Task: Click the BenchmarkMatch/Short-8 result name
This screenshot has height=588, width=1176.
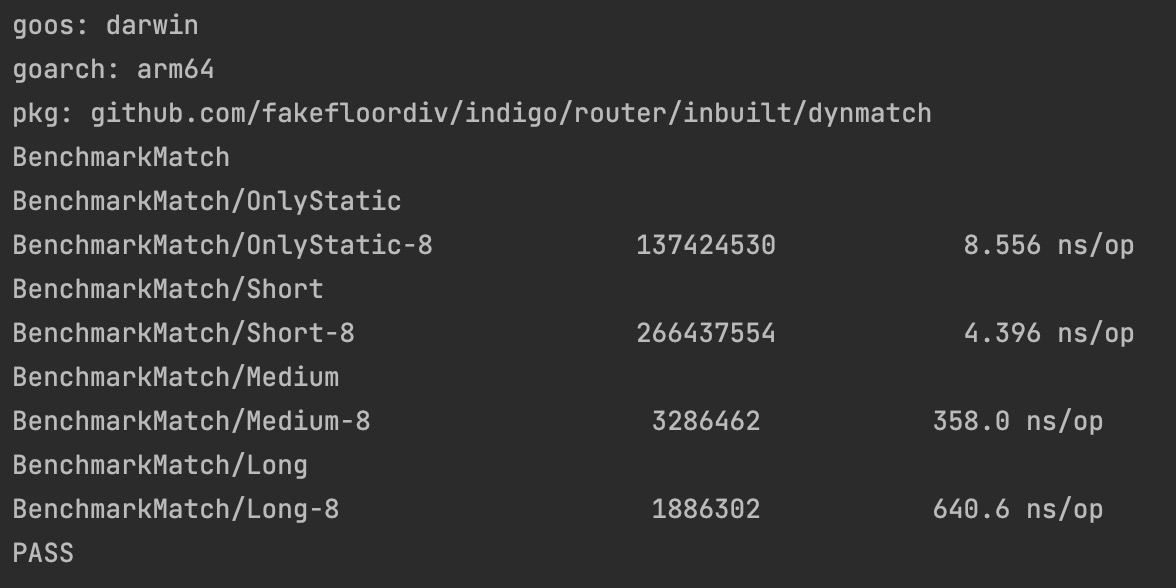Action: pos(184,333)
